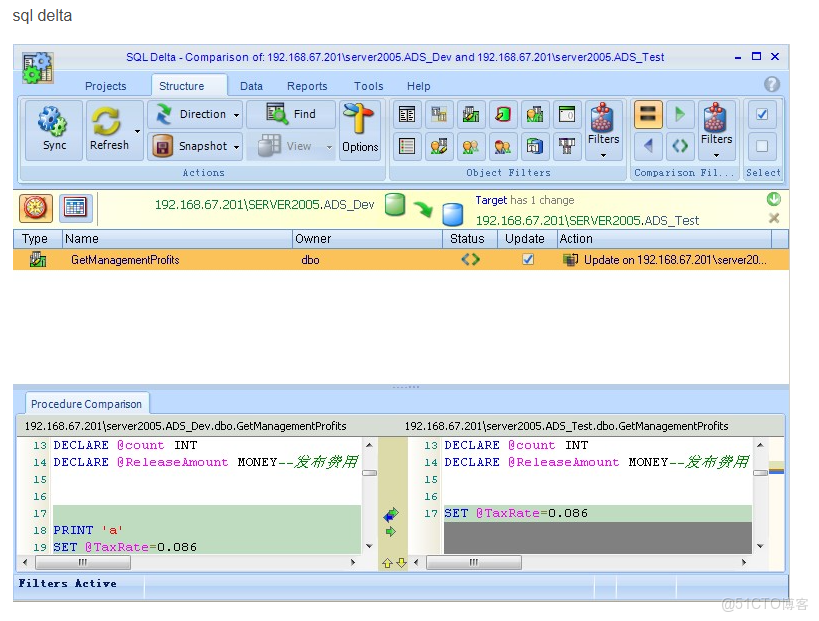
Task: Open the Reports menu
Action: (x=307, y=86)
